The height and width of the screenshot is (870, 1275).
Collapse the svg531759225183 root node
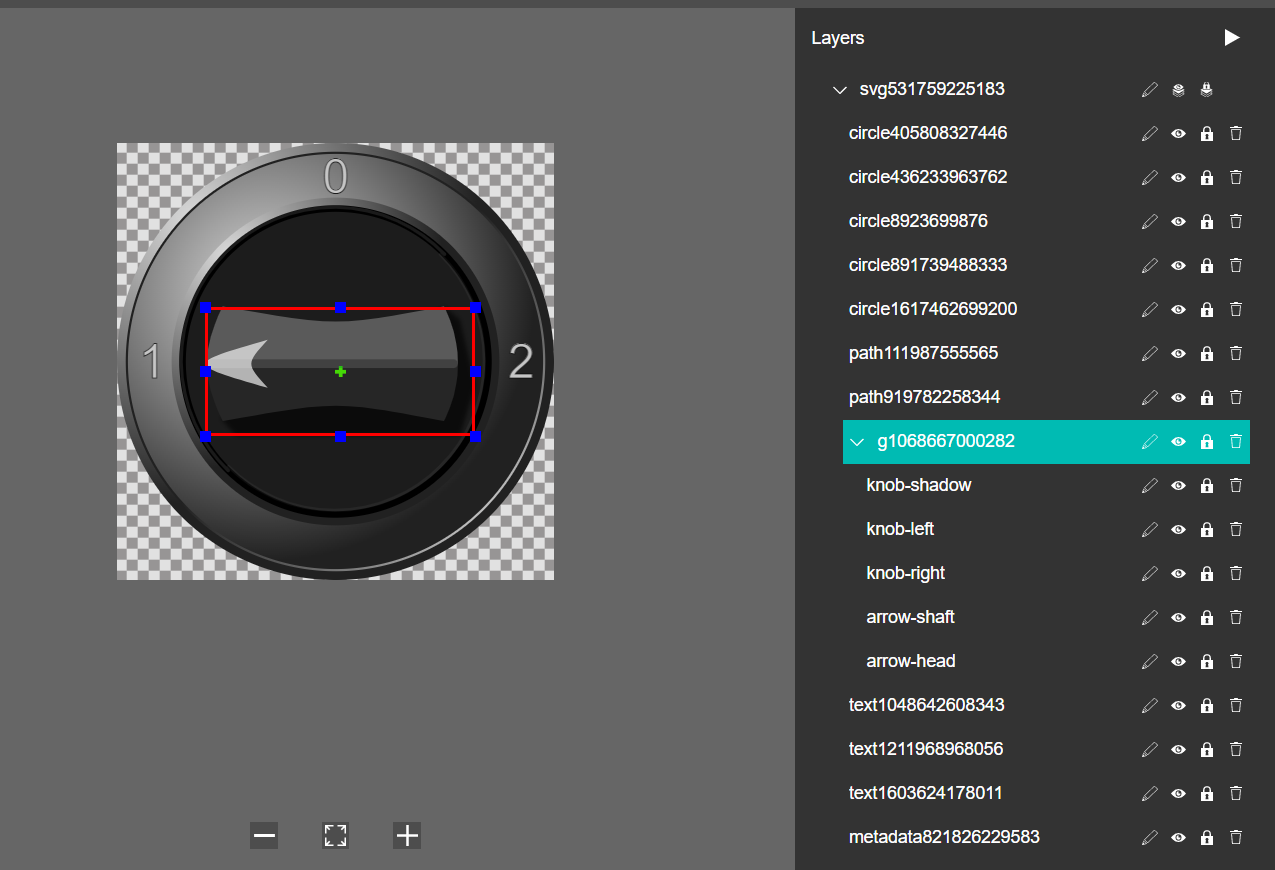839,90
